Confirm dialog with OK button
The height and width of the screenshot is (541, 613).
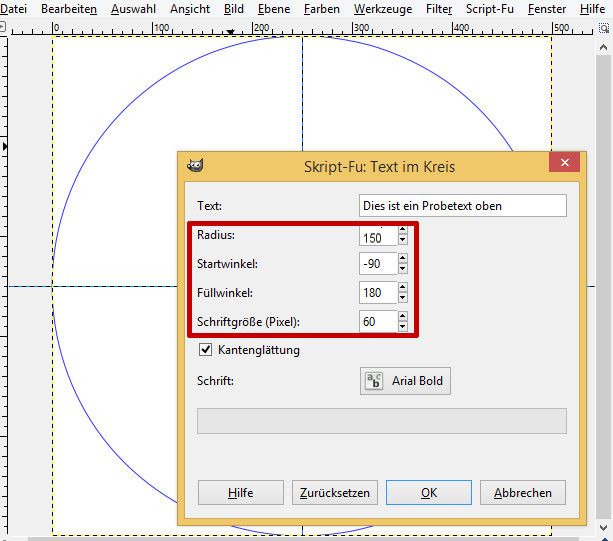[429, 493]
